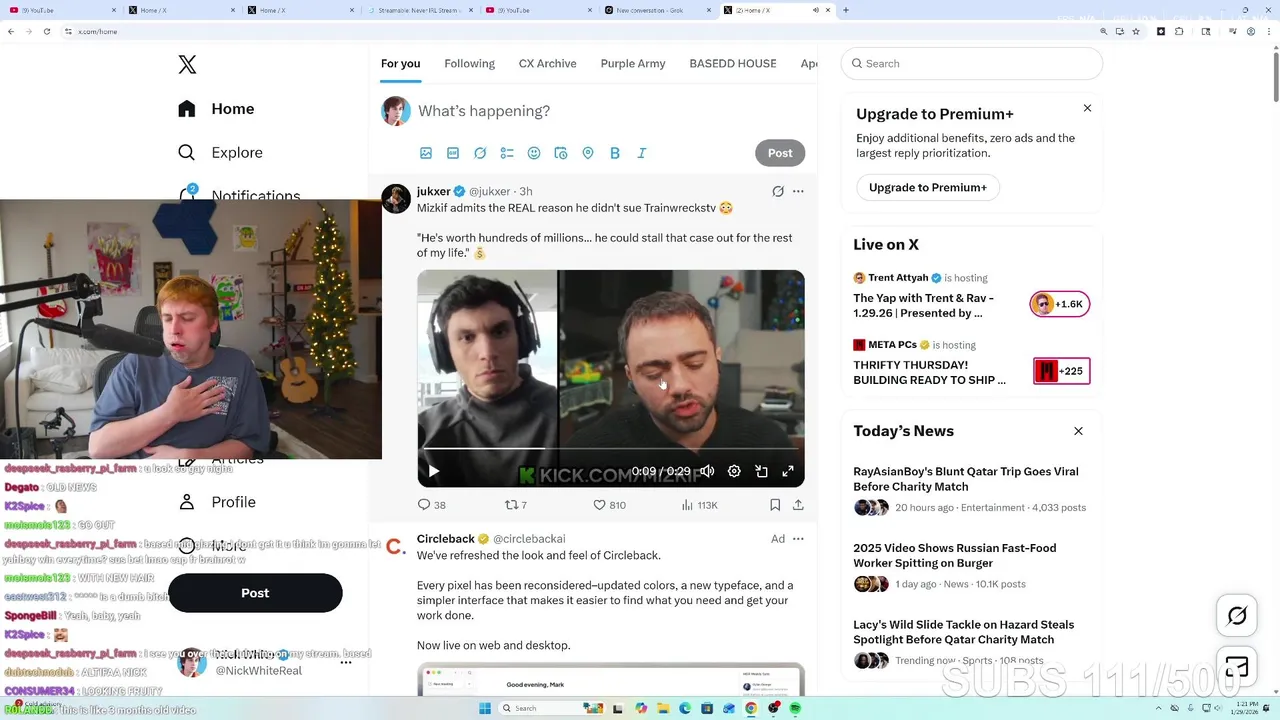The height and width of the screenshot is (720, 1280).
Task: Open Spotify from the taskbar
Action: (795, 708)
